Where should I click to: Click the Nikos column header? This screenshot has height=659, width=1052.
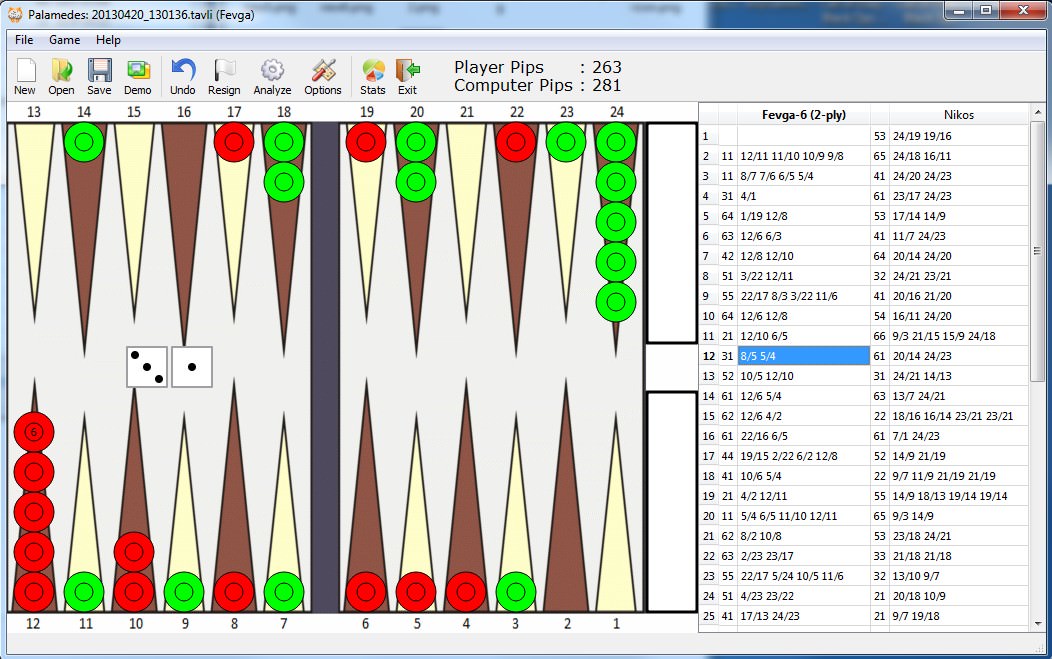pos(958,114)
